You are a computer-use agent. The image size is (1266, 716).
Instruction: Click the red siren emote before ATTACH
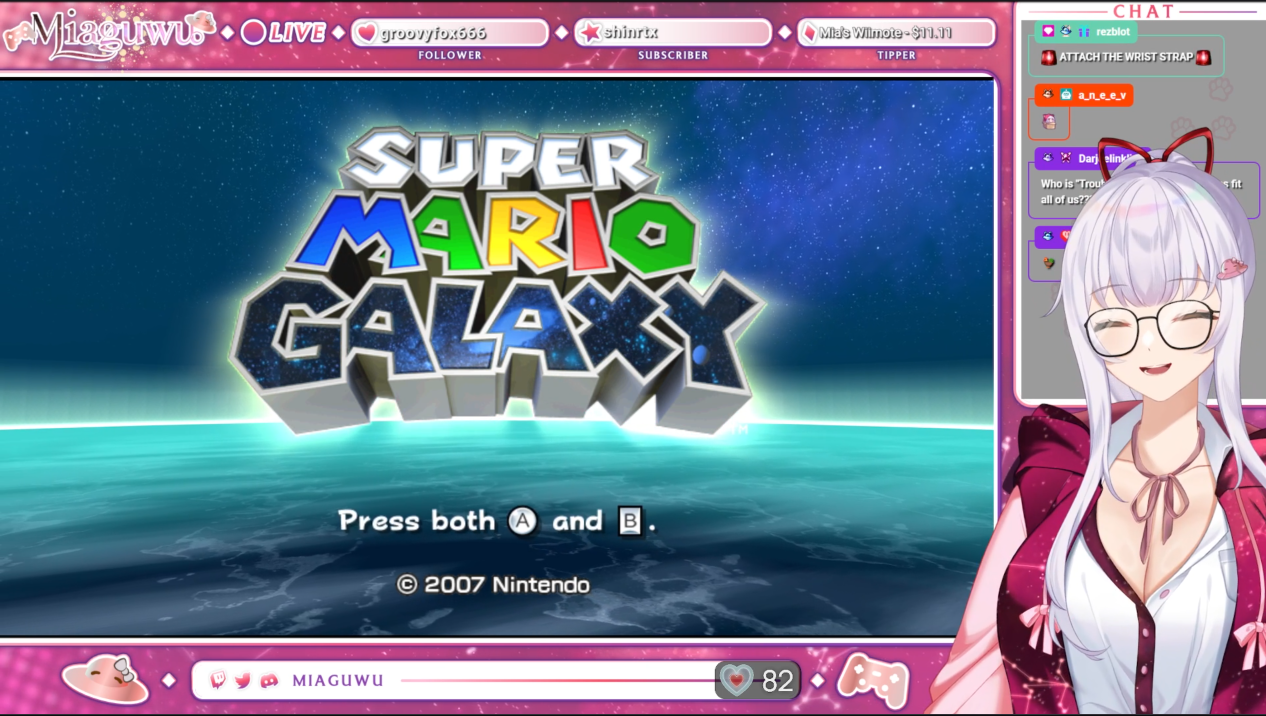pyautogui.click(x=1048, y=57)
